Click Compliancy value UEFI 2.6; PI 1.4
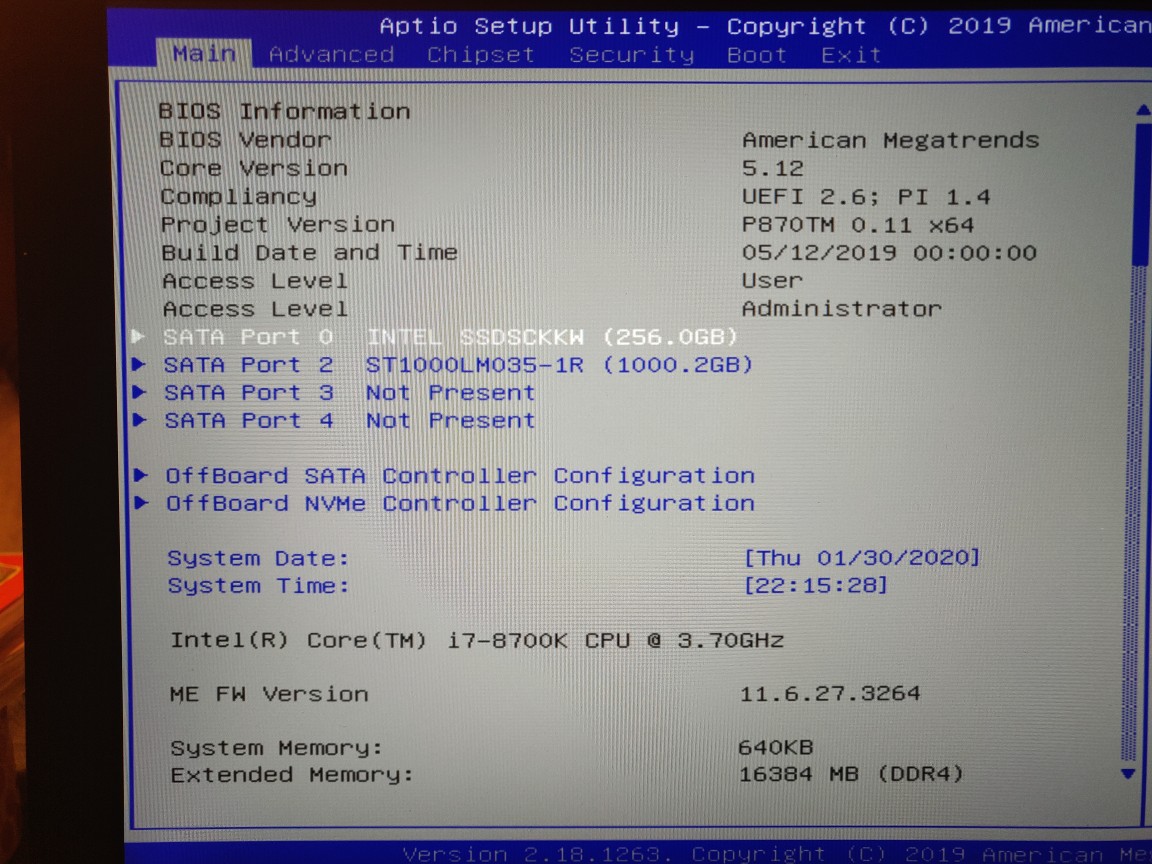The width and height of the screenshot is (1152, 864). point(866,196)
